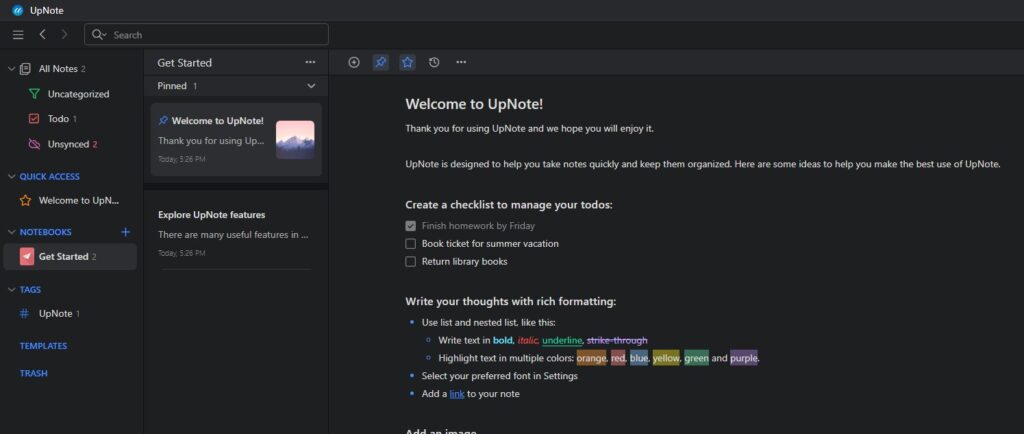
Task: Open TRASH
Action: point(33,373)
